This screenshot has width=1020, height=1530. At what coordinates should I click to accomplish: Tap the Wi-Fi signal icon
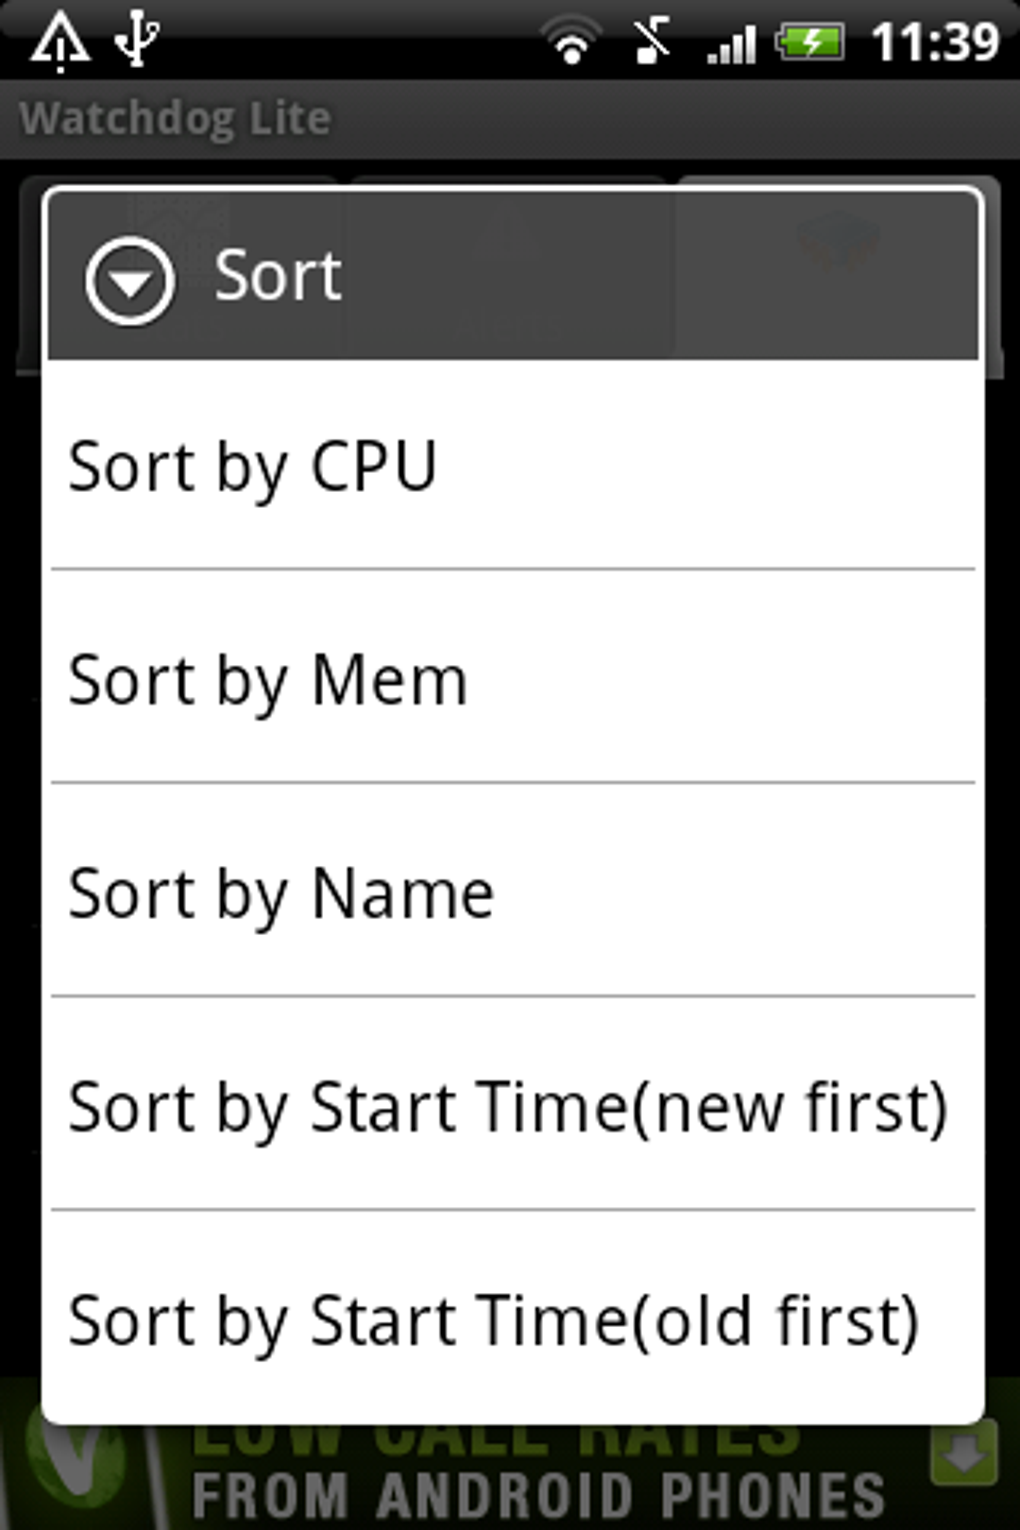(571, 42)
